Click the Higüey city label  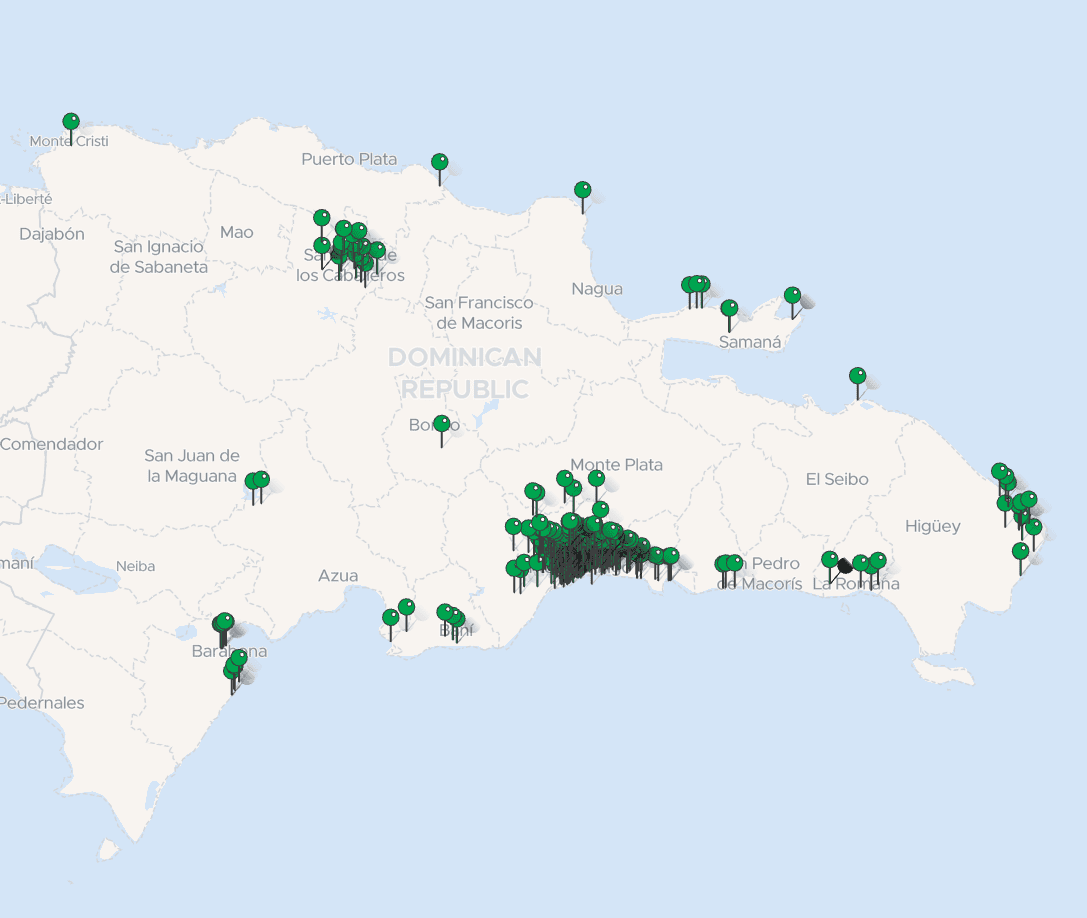tap(932, 526)
